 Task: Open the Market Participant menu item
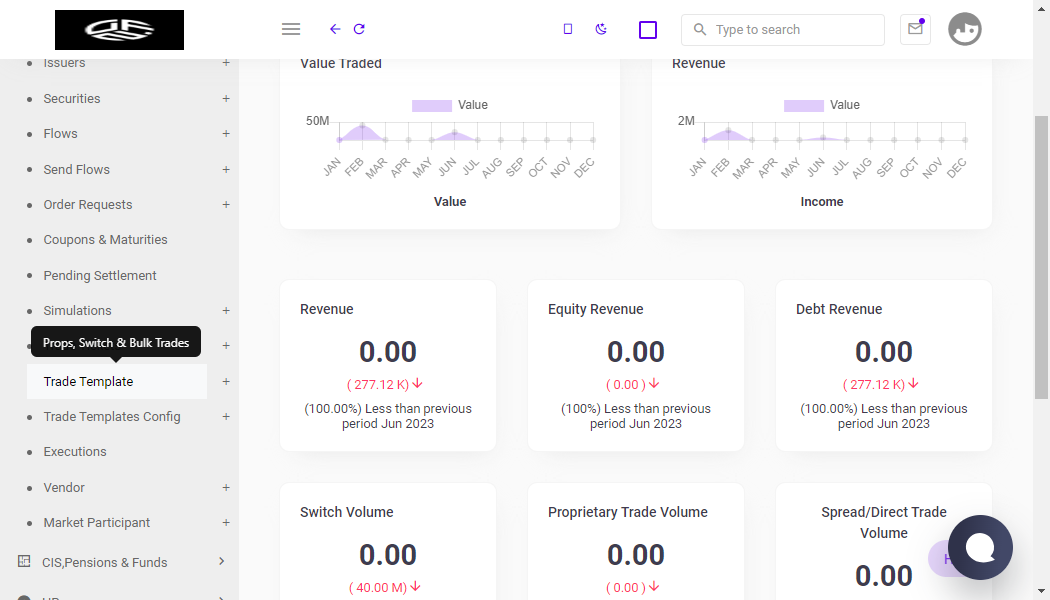(96, 522)
